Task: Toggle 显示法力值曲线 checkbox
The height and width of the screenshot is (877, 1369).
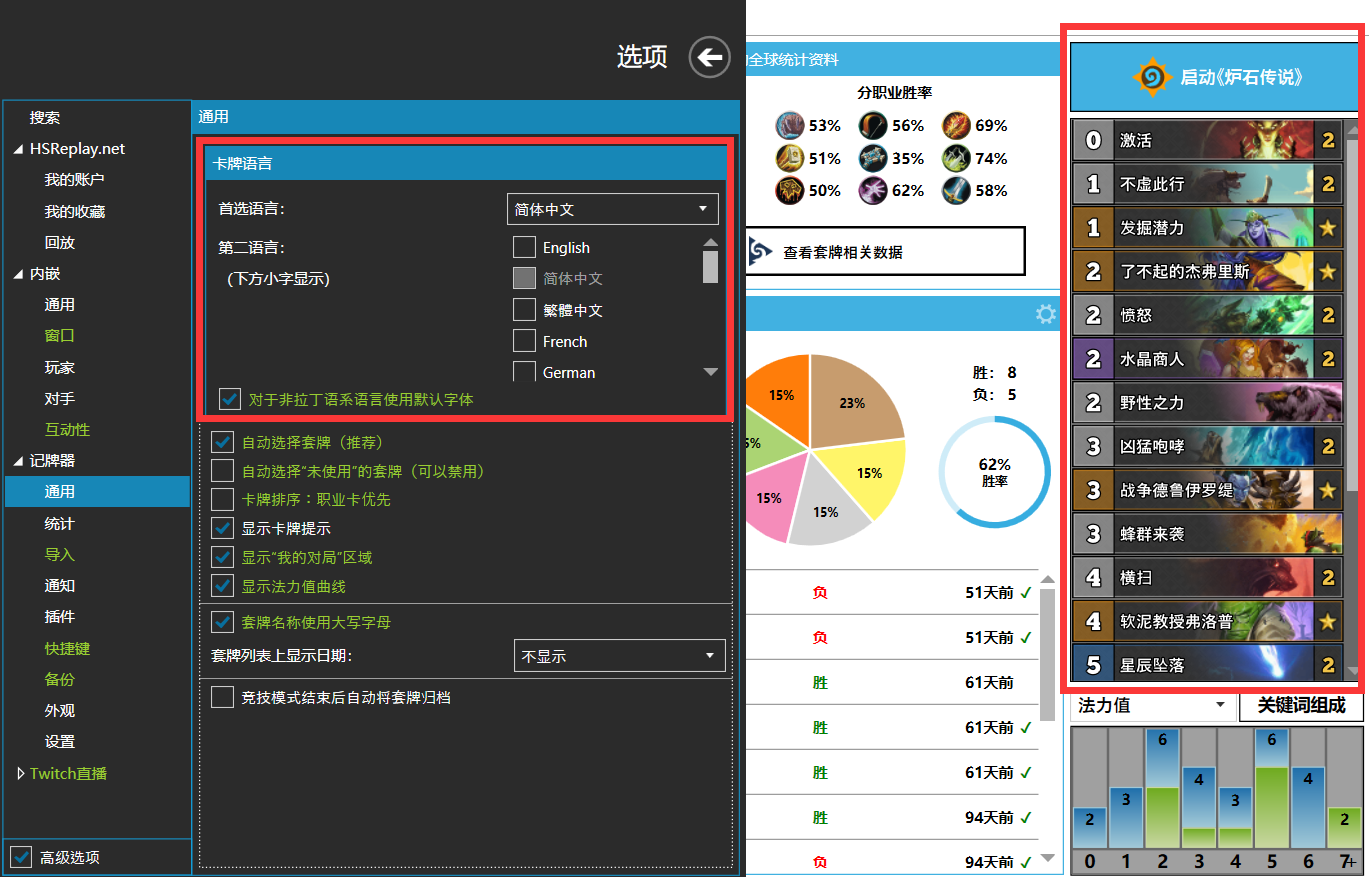Action: [x=222, y=586]
